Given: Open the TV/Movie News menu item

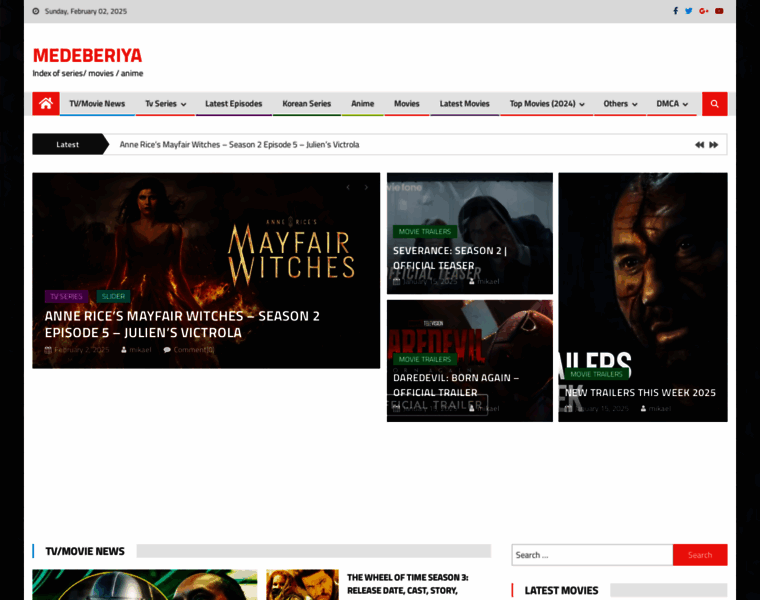Looking at the screenshot, I should click(x=97, y=104).
